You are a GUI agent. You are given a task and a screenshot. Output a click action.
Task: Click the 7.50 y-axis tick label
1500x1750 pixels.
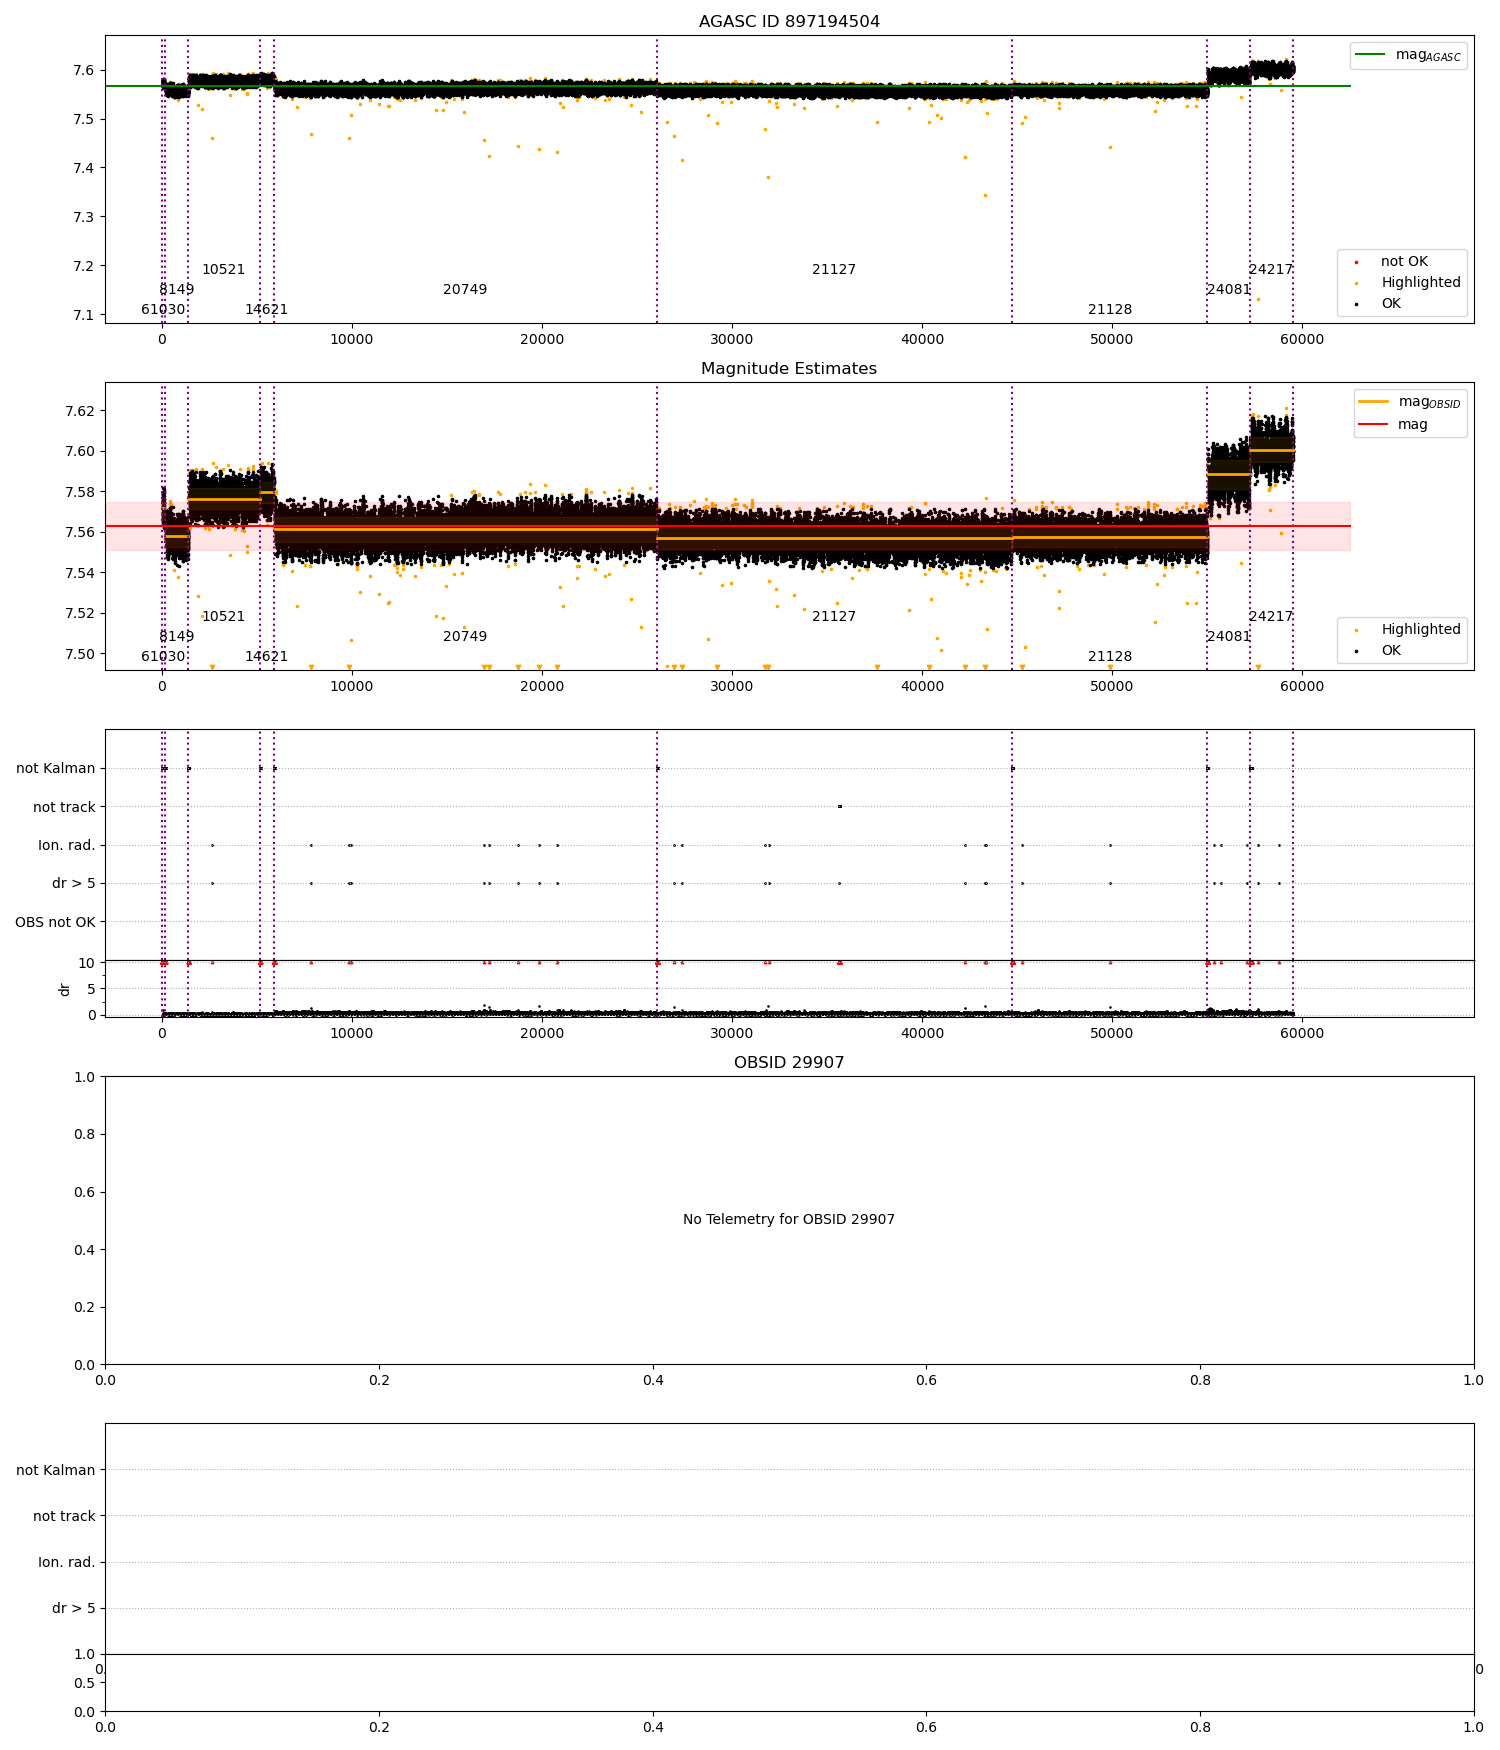[x=79, y=654]
